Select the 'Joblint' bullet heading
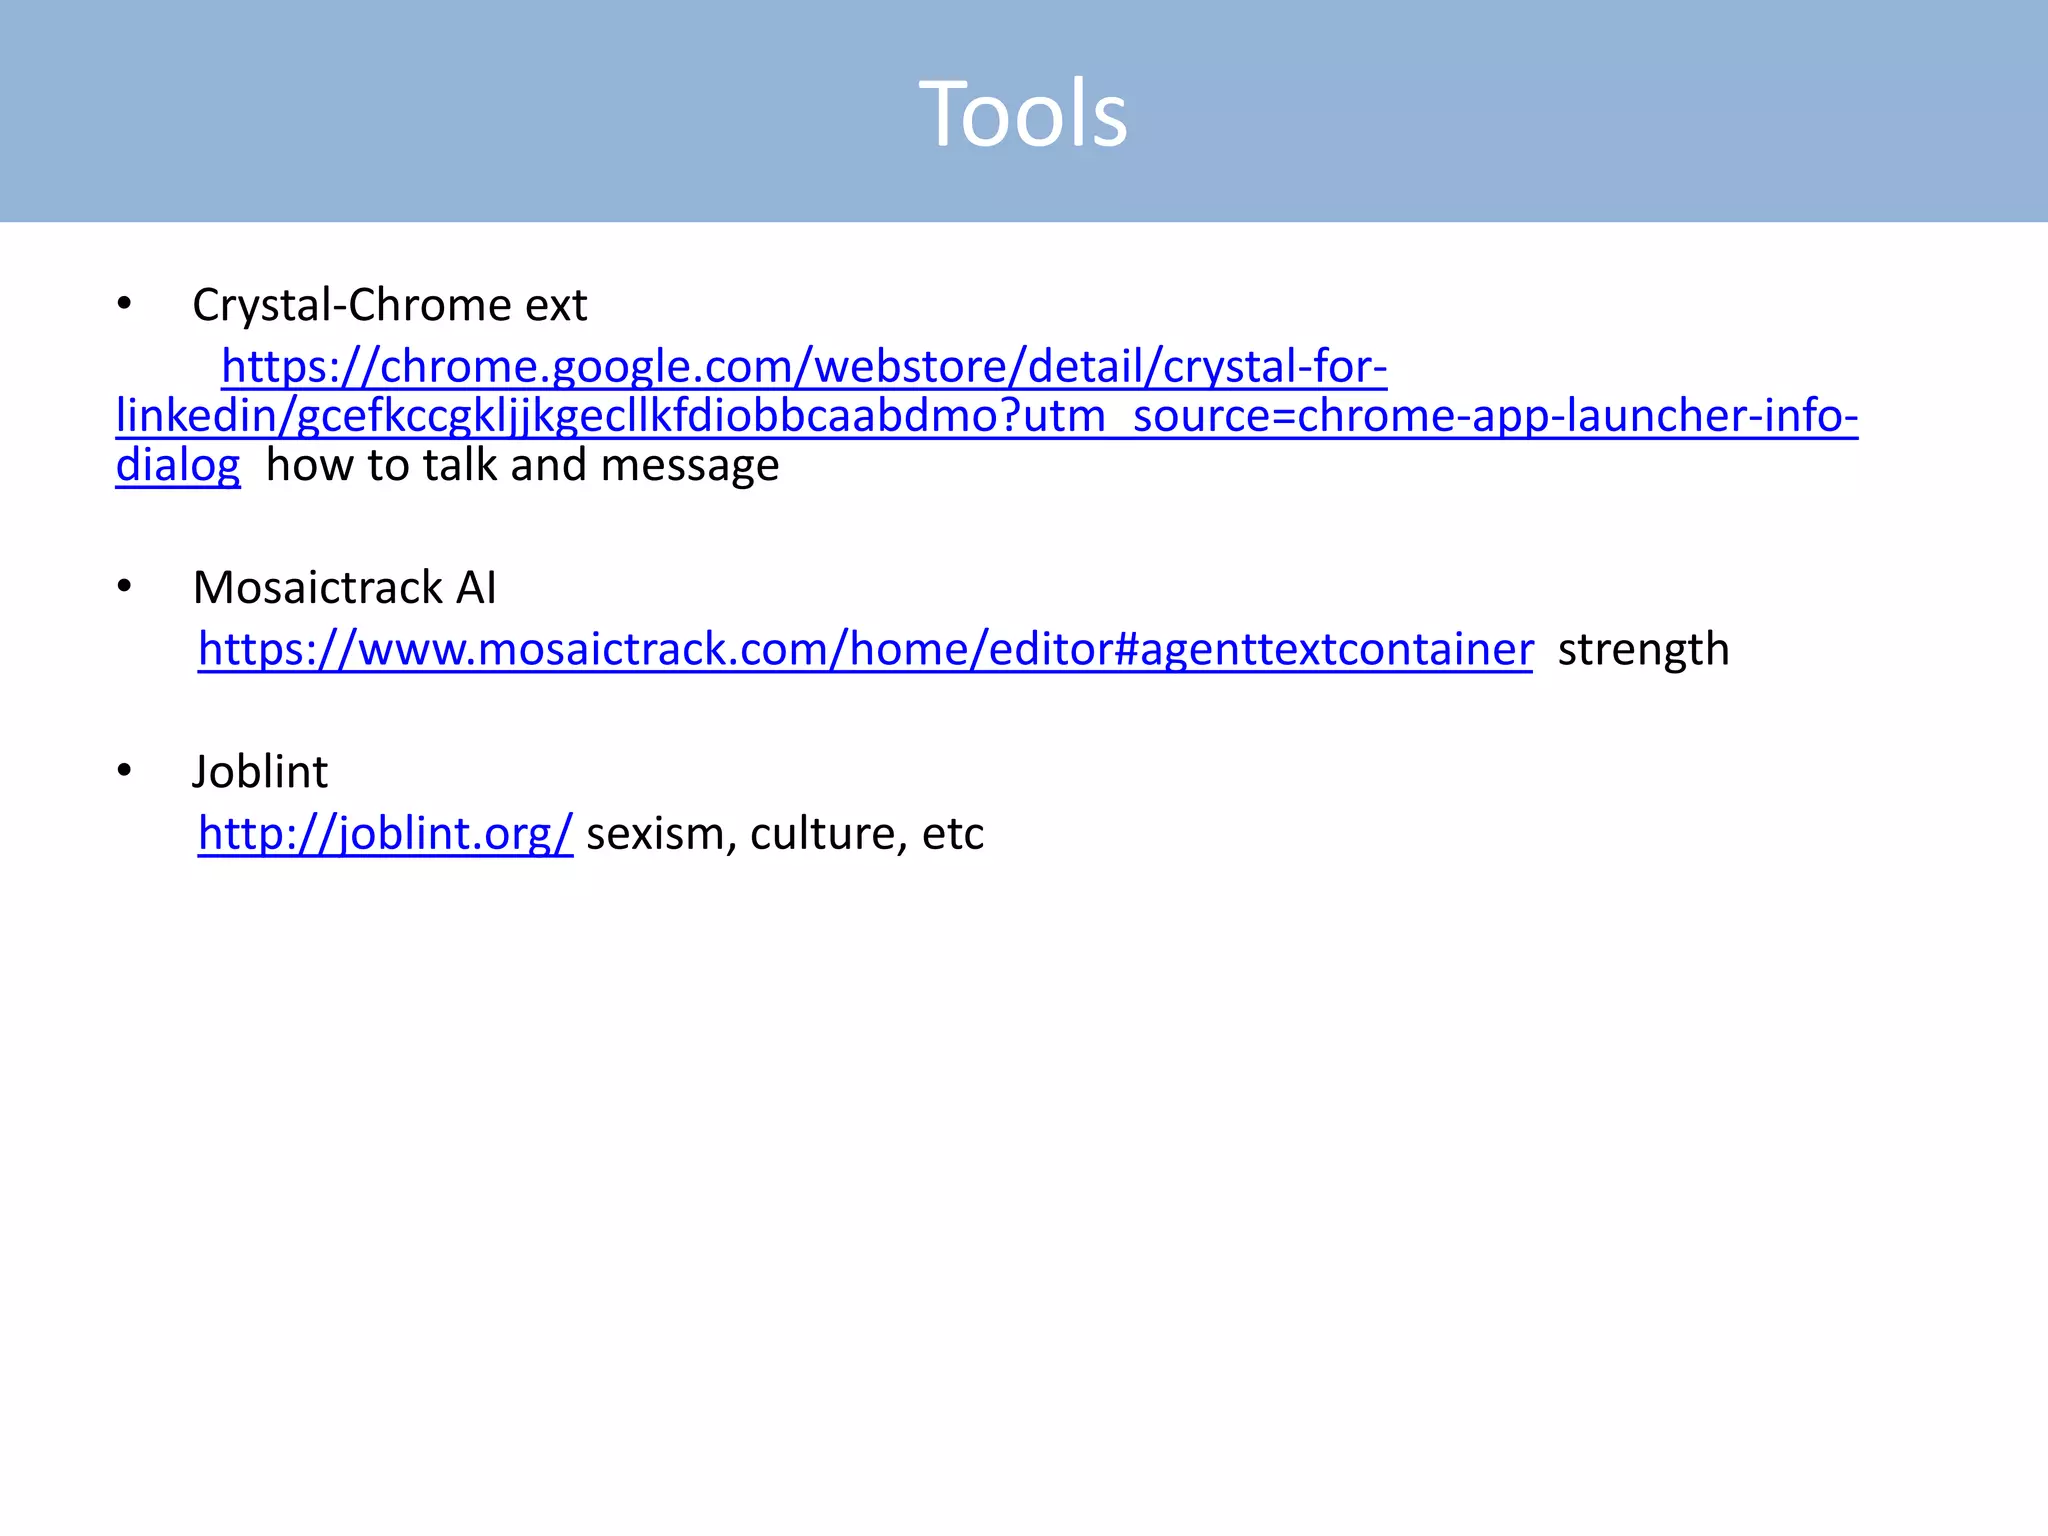Viewport: 2048px width, 1536px height. tap(259, 772)
